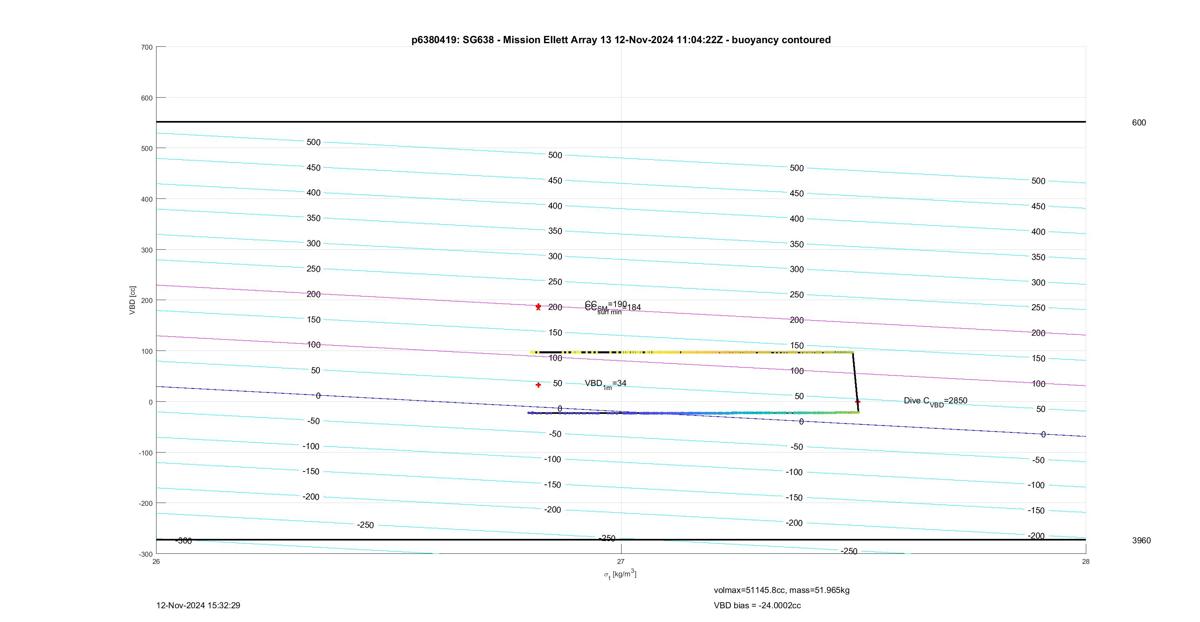Click the x-axis tick label "27"
1200x622 pixels.
pos(621,561)
